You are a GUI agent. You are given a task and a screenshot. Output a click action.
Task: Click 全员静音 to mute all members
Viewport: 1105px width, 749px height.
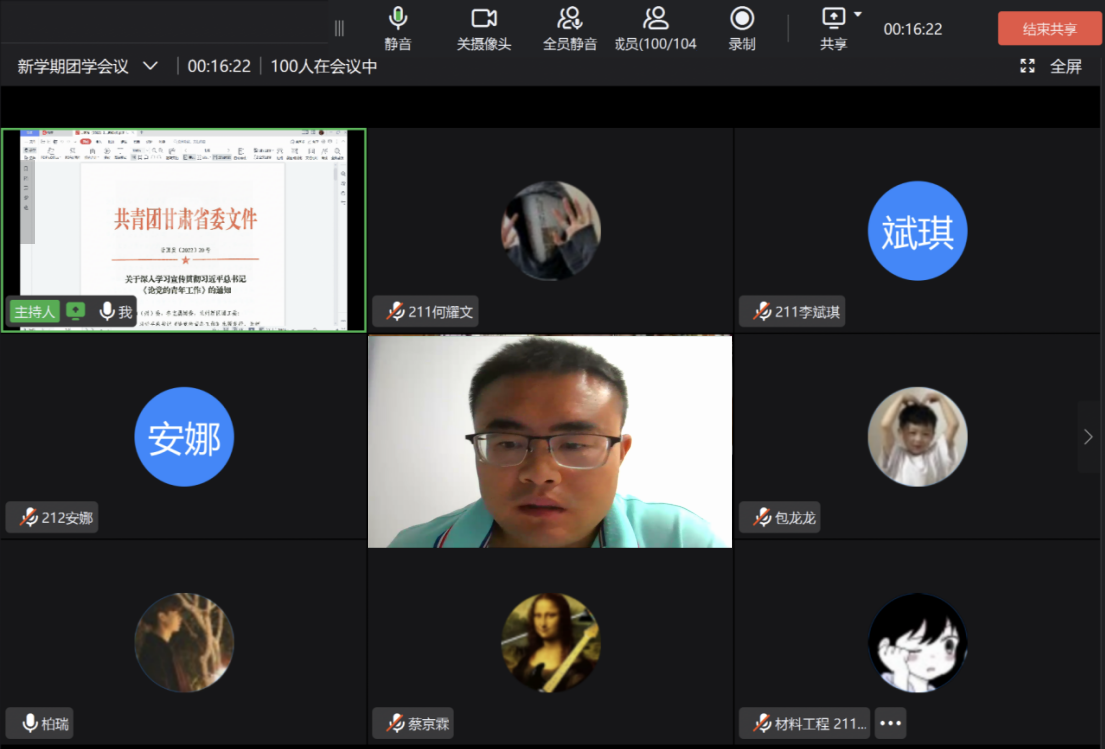[570, 19]
